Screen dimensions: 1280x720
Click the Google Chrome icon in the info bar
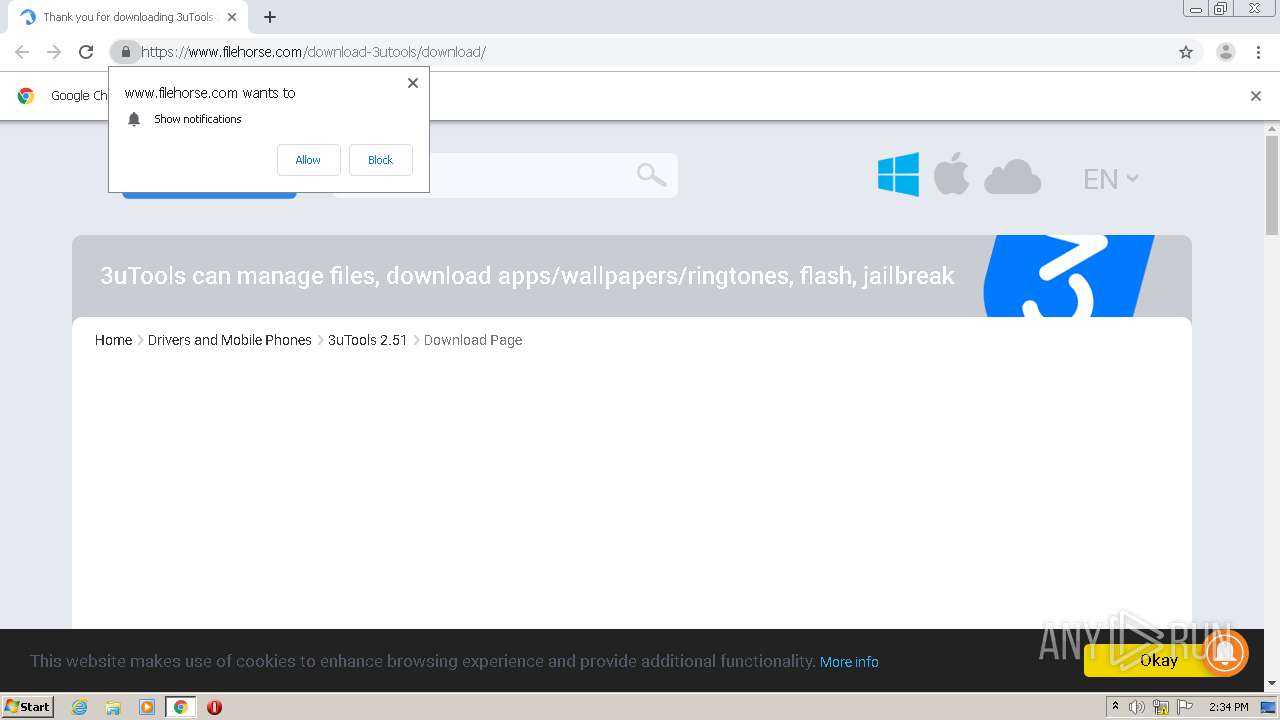point(26,96)
